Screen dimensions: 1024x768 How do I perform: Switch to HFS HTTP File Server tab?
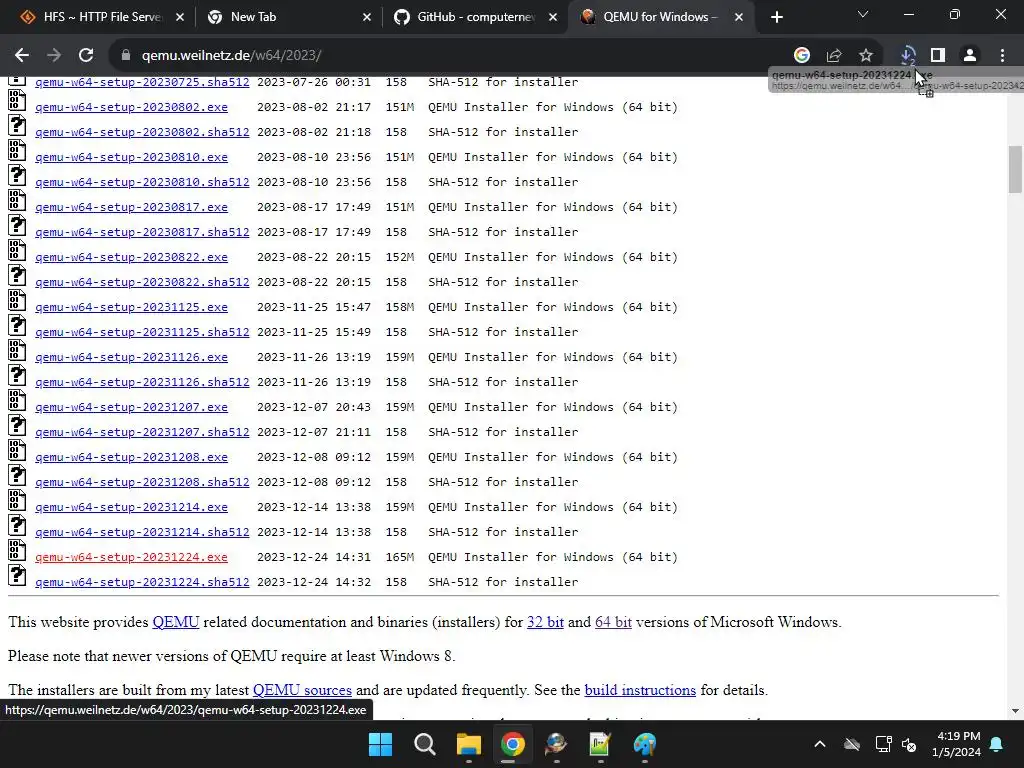103,17
